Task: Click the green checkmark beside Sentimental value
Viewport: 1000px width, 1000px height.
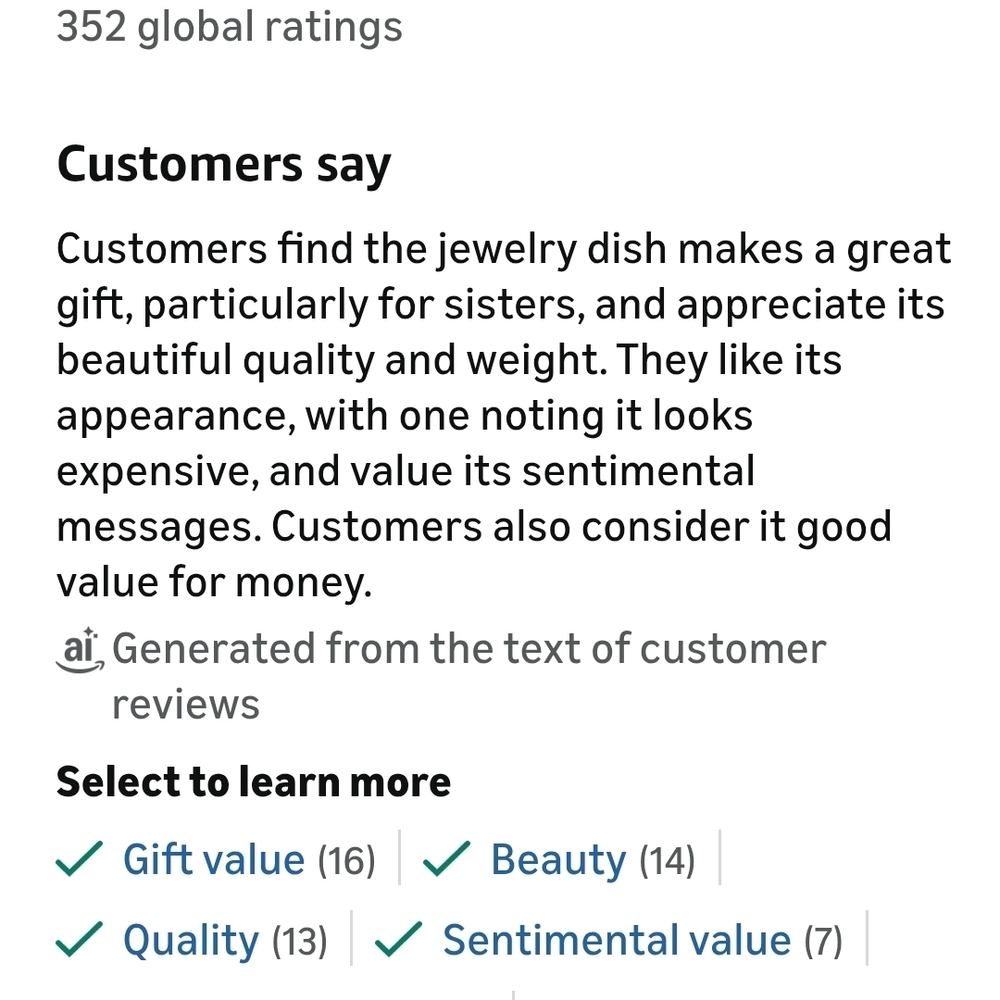Action: pyautogui.click(x=399, y=940)
